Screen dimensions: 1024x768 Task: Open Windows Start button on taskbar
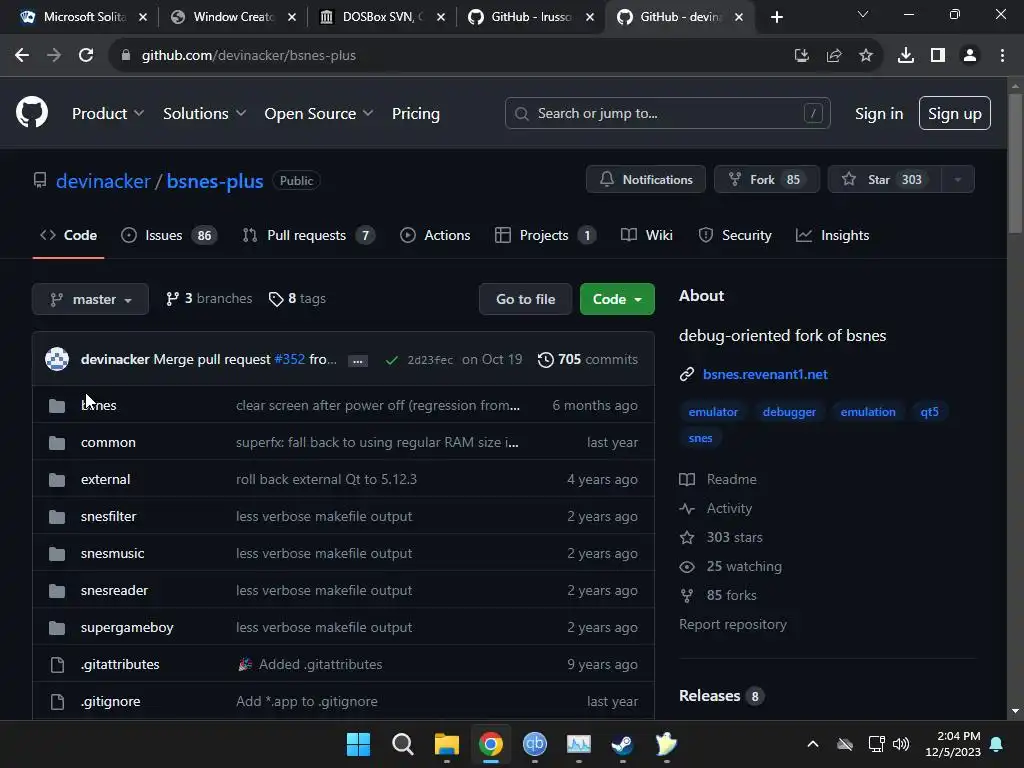pos(358,744)
